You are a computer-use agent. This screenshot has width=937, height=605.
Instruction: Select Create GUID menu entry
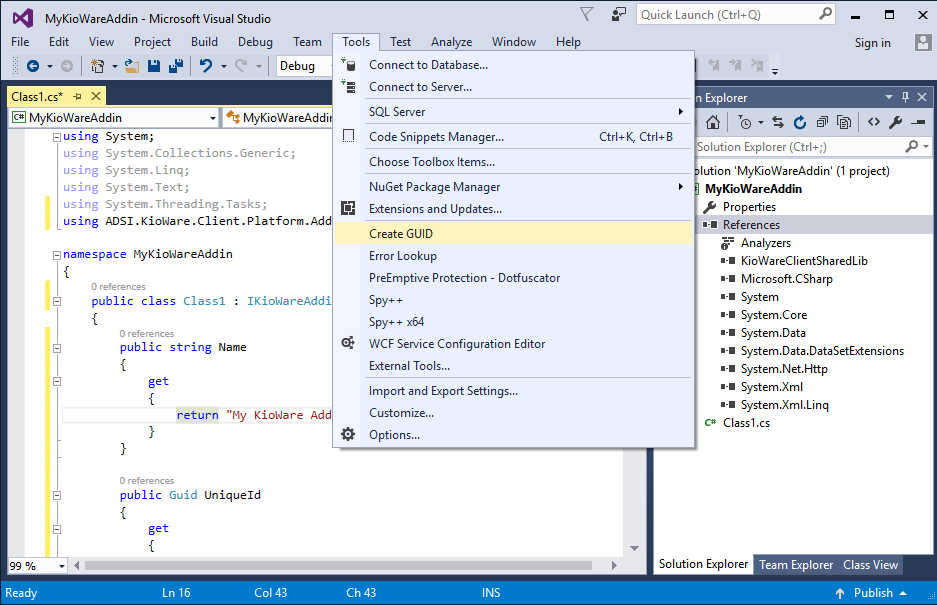[x=513, y=234]
